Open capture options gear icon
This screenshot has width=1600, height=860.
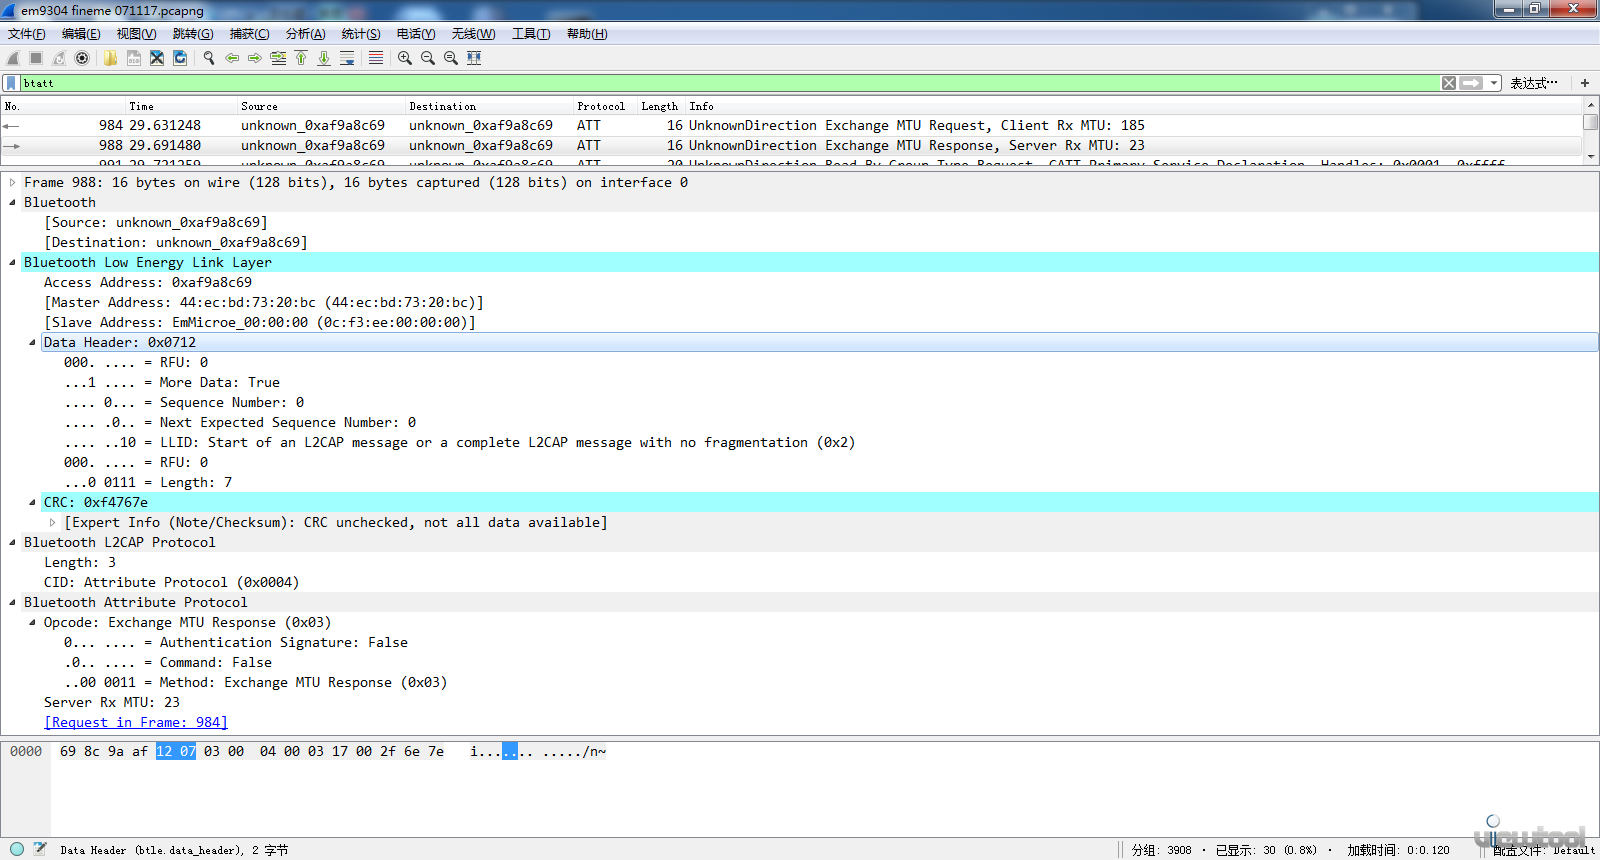tap(82, 58)
